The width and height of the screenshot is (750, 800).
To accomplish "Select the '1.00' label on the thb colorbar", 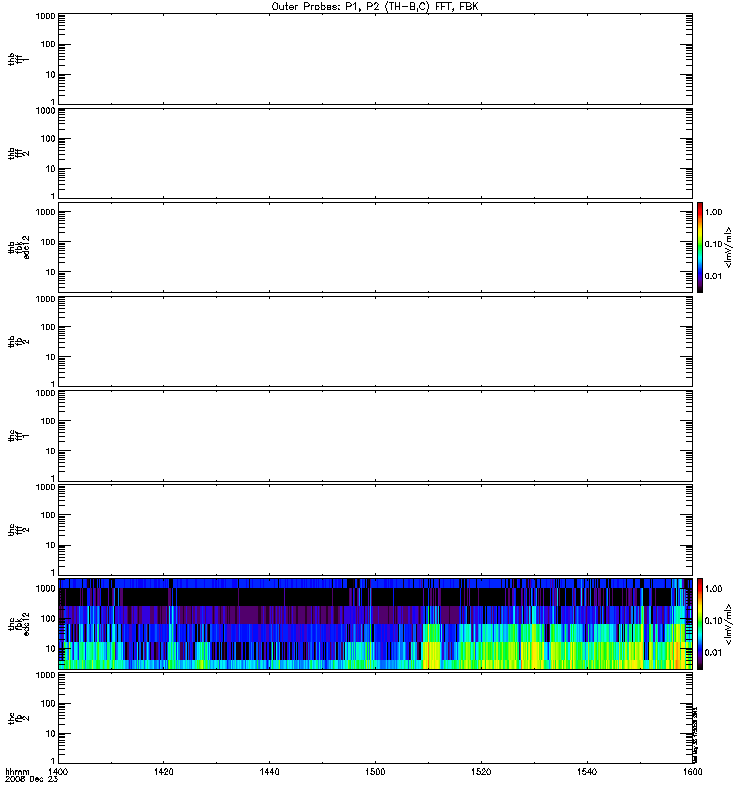I will pos(713,212).
